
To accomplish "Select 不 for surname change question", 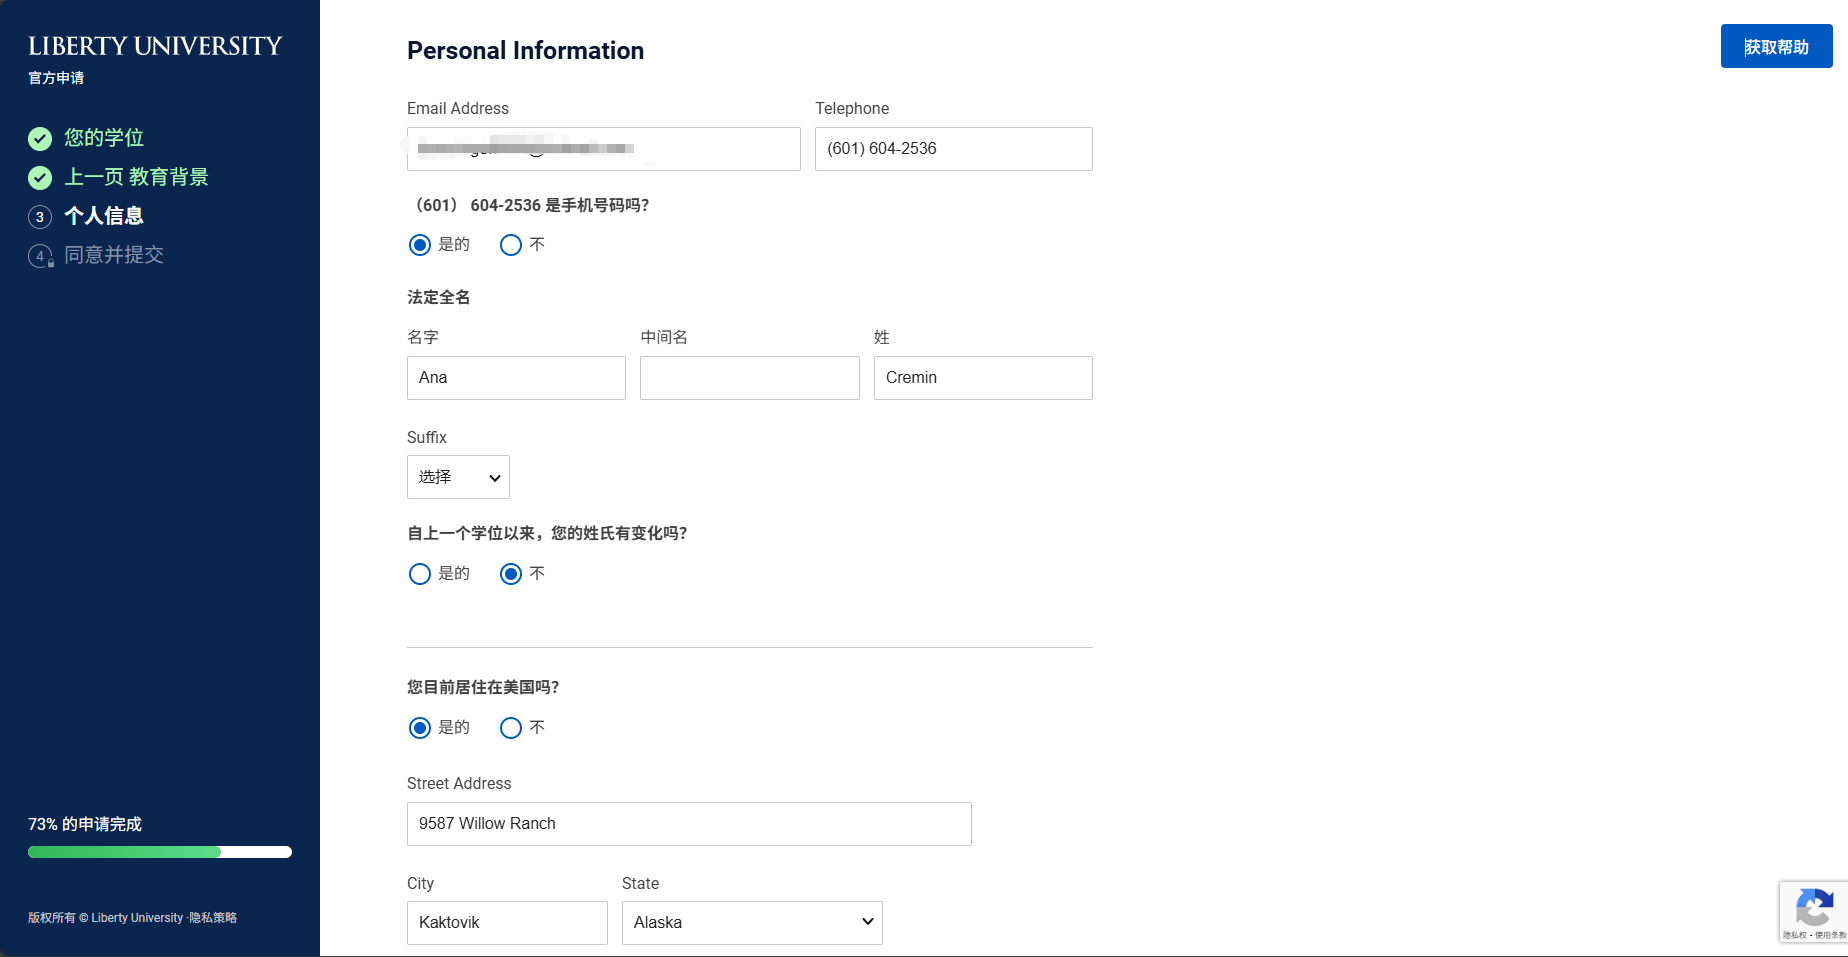I will [511, 574].
